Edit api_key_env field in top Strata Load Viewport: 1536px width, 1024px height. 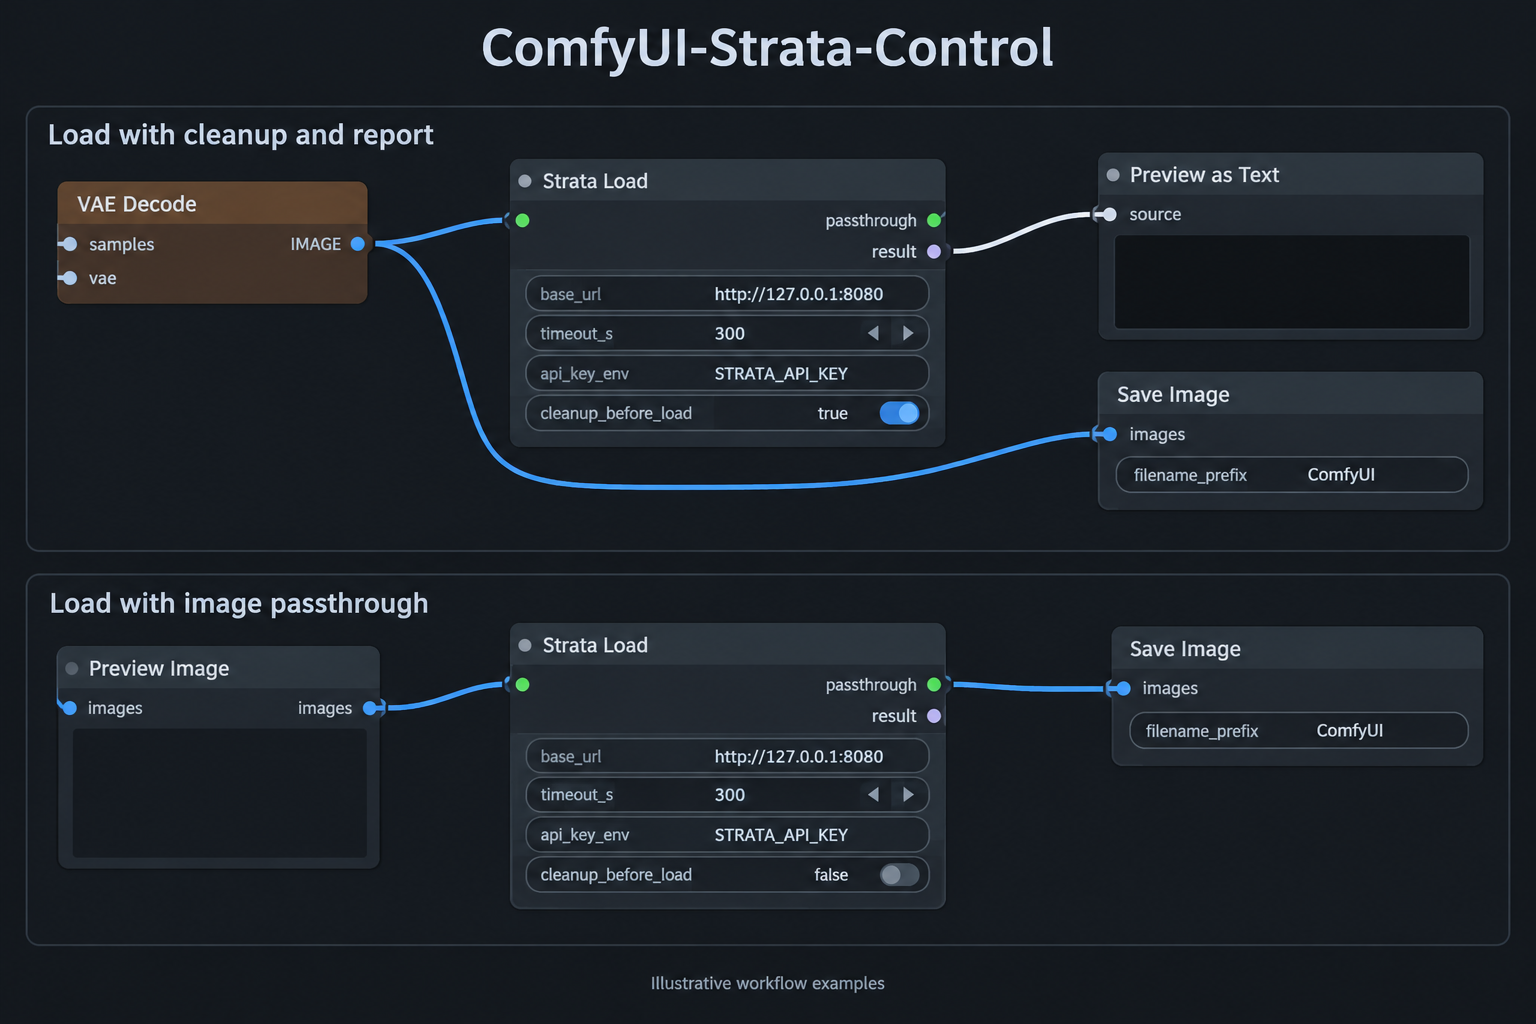coord(727,374)
